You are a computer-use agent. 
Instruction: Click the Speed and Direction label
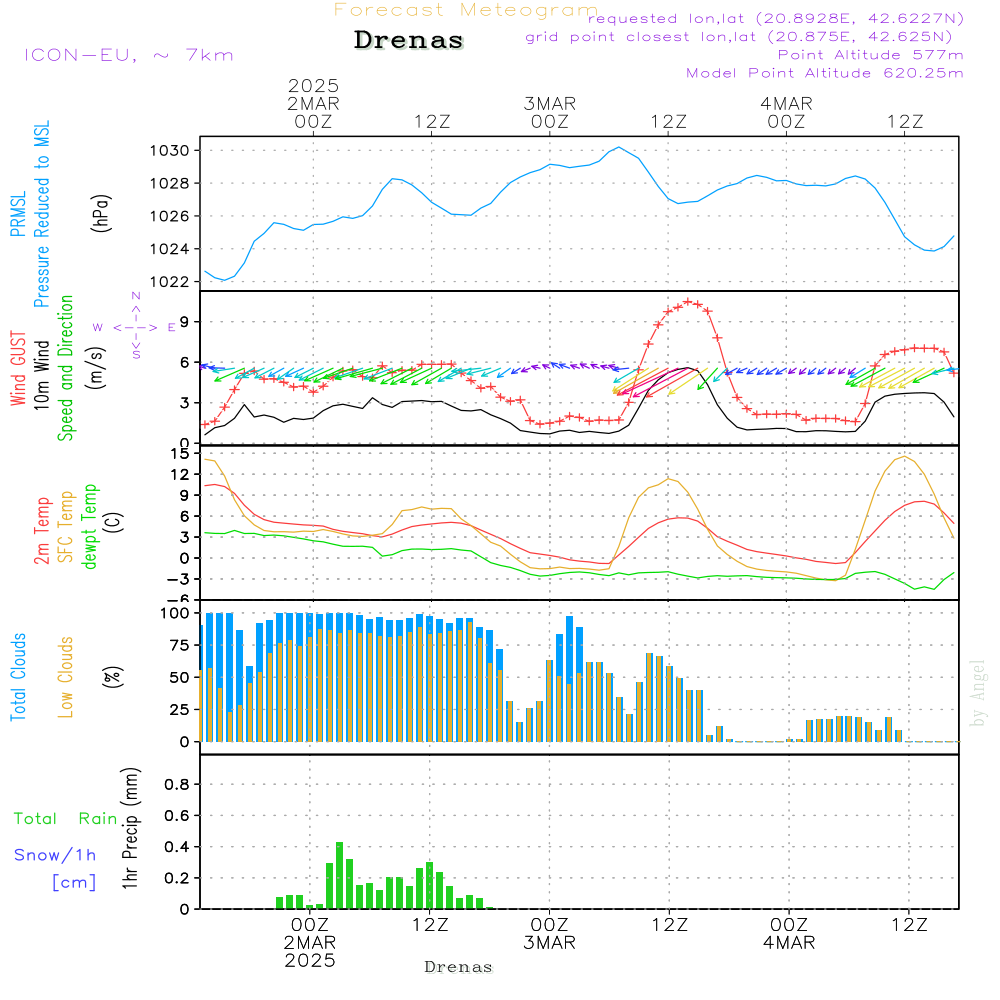65,368
